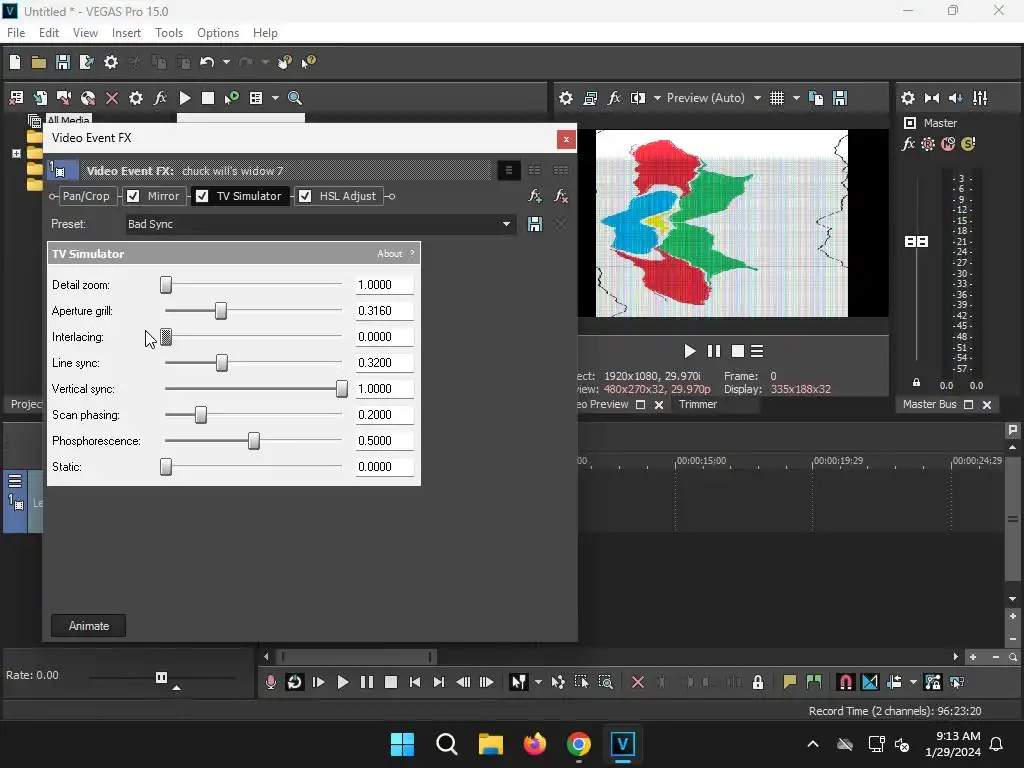This screenshot has height=768, width=1024.
Task: Open the File menu
Action: 16,33
